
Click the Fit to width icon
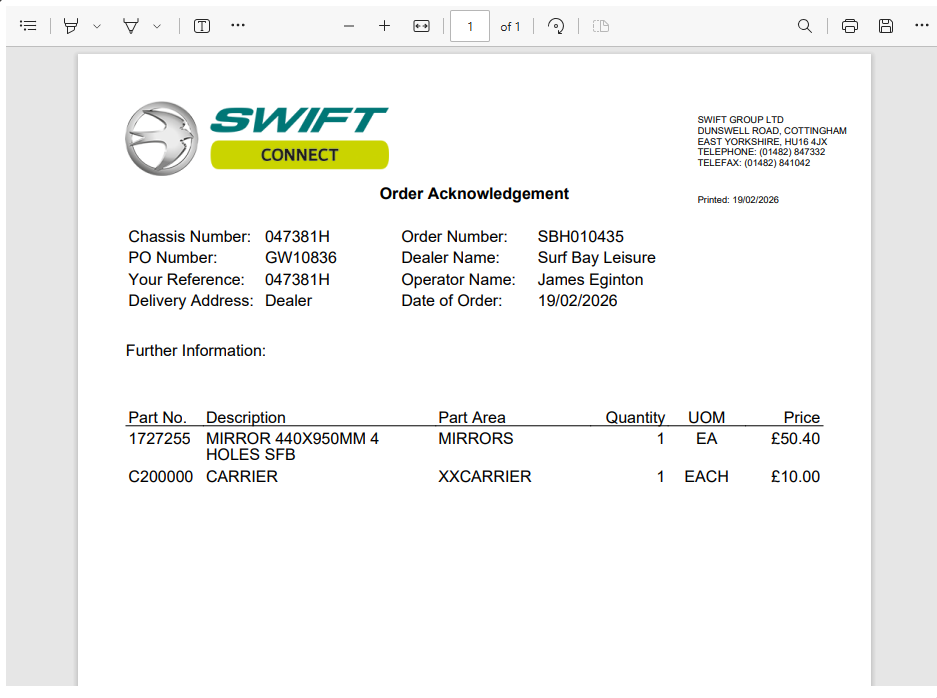pos(421,26)
